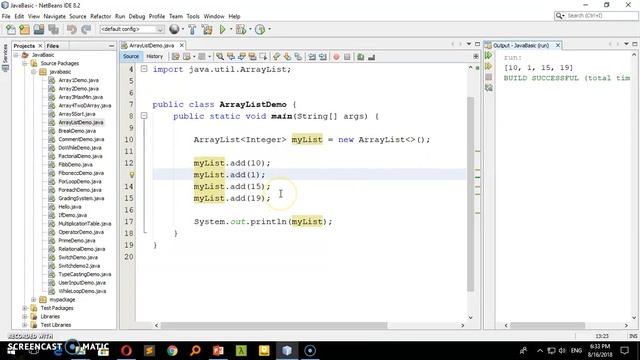Expand the Test Packages tree node
Viewport: 640px width, 360px height.
click(25, 308)
